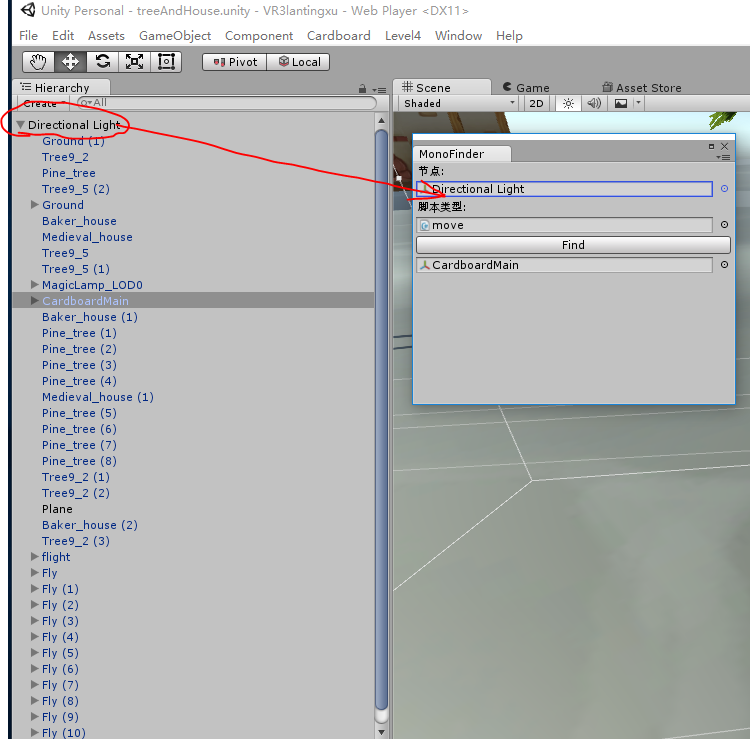Expand the Fly (9) object

point(34,717)
